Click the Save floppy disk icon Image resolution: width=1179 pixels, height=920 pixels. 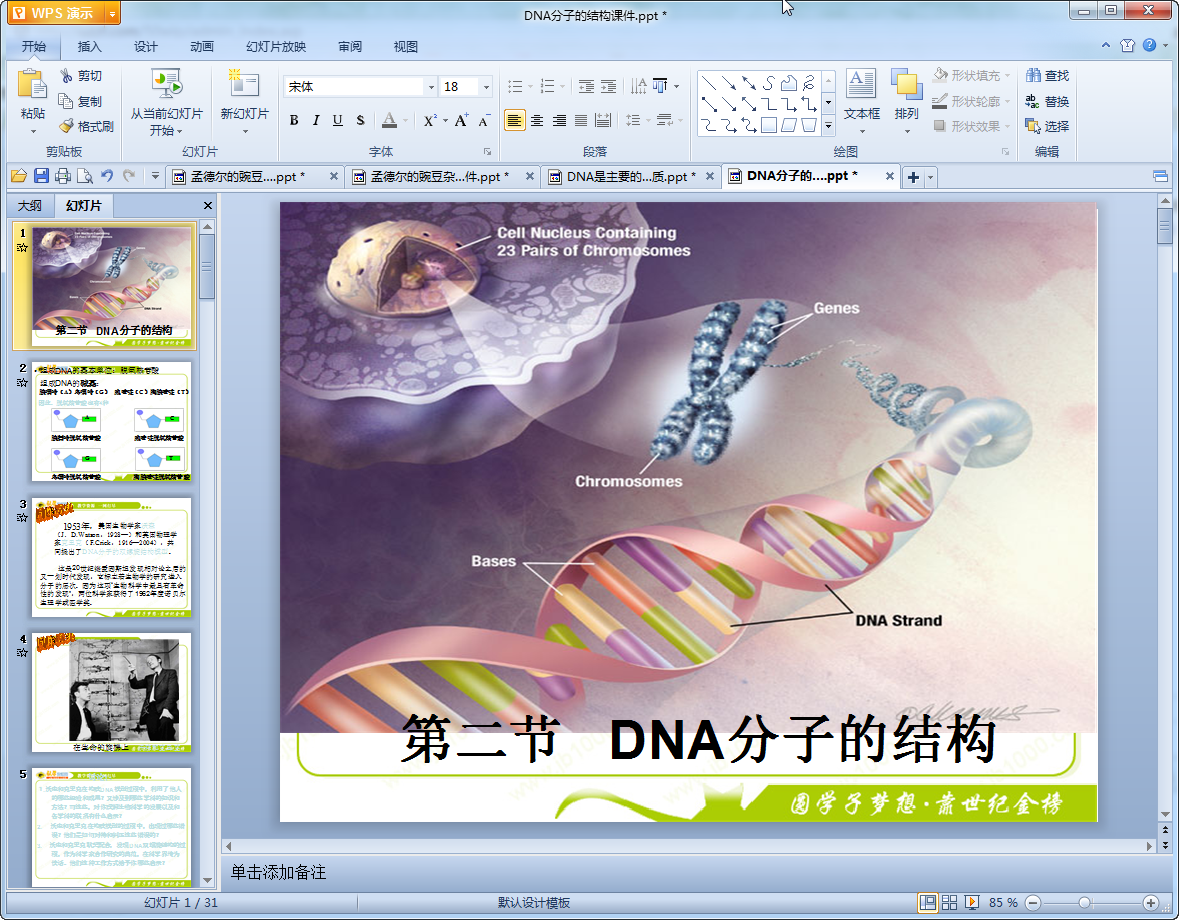[41, 176]
